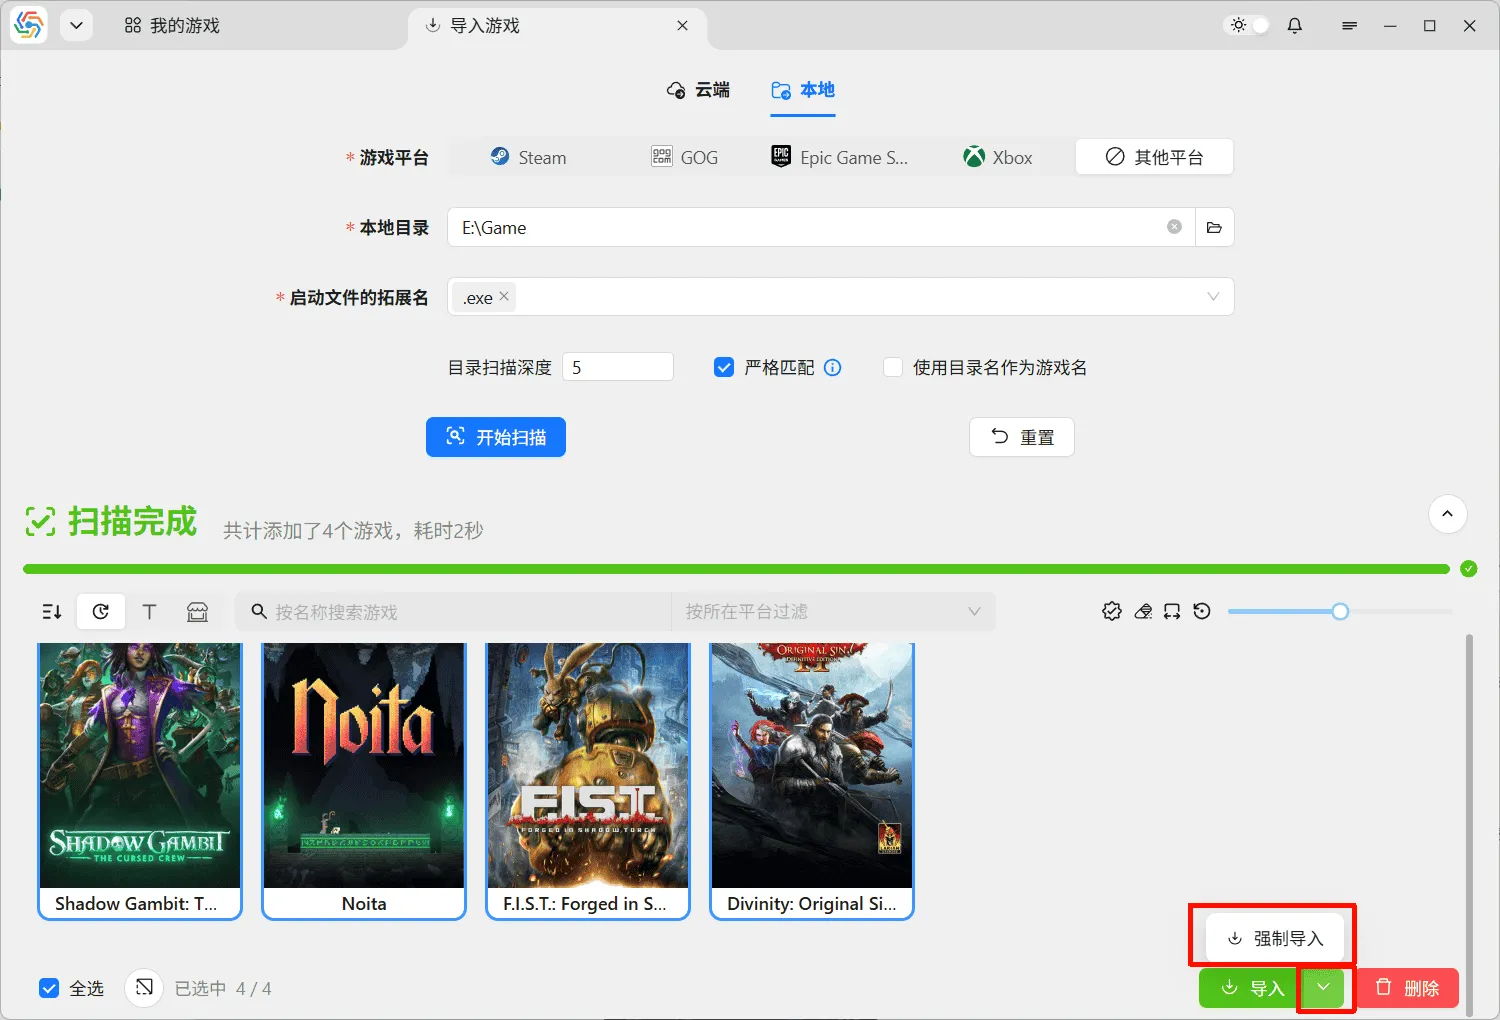The height and width of the screenshot is (1020, 1500).
Task: Expand the import options dropdown arrow
Action: click(x=1323, y=988)
